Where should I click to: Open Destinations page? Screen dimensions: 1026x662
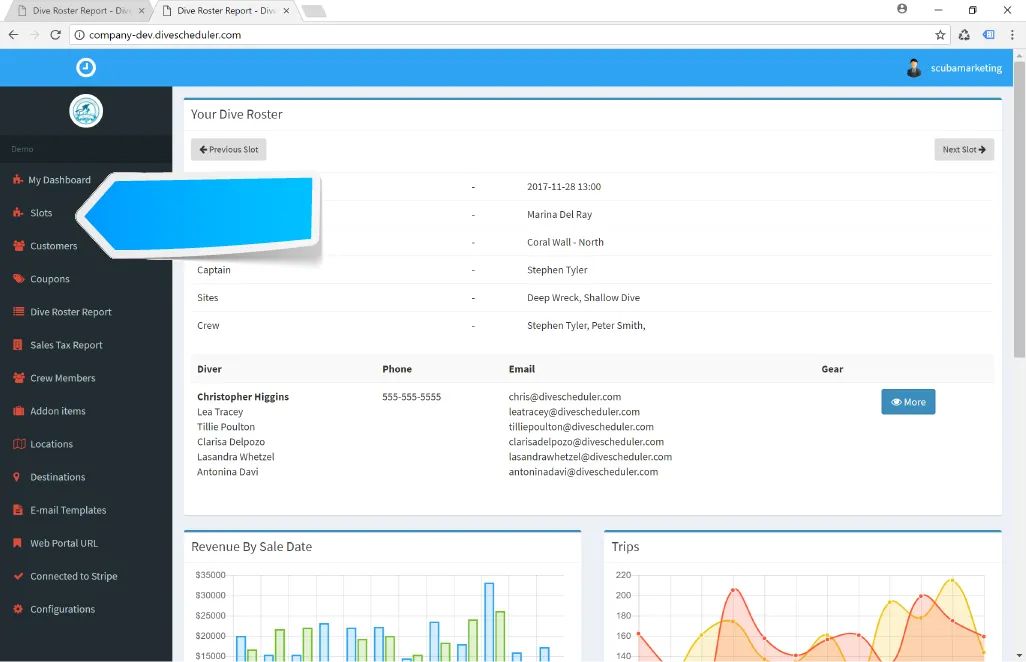coord(58,477)
